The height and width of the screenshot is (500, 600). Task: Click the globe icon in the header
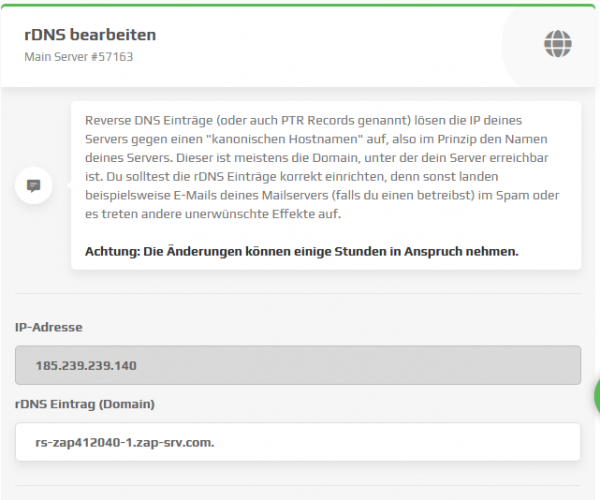coord(558,44)
